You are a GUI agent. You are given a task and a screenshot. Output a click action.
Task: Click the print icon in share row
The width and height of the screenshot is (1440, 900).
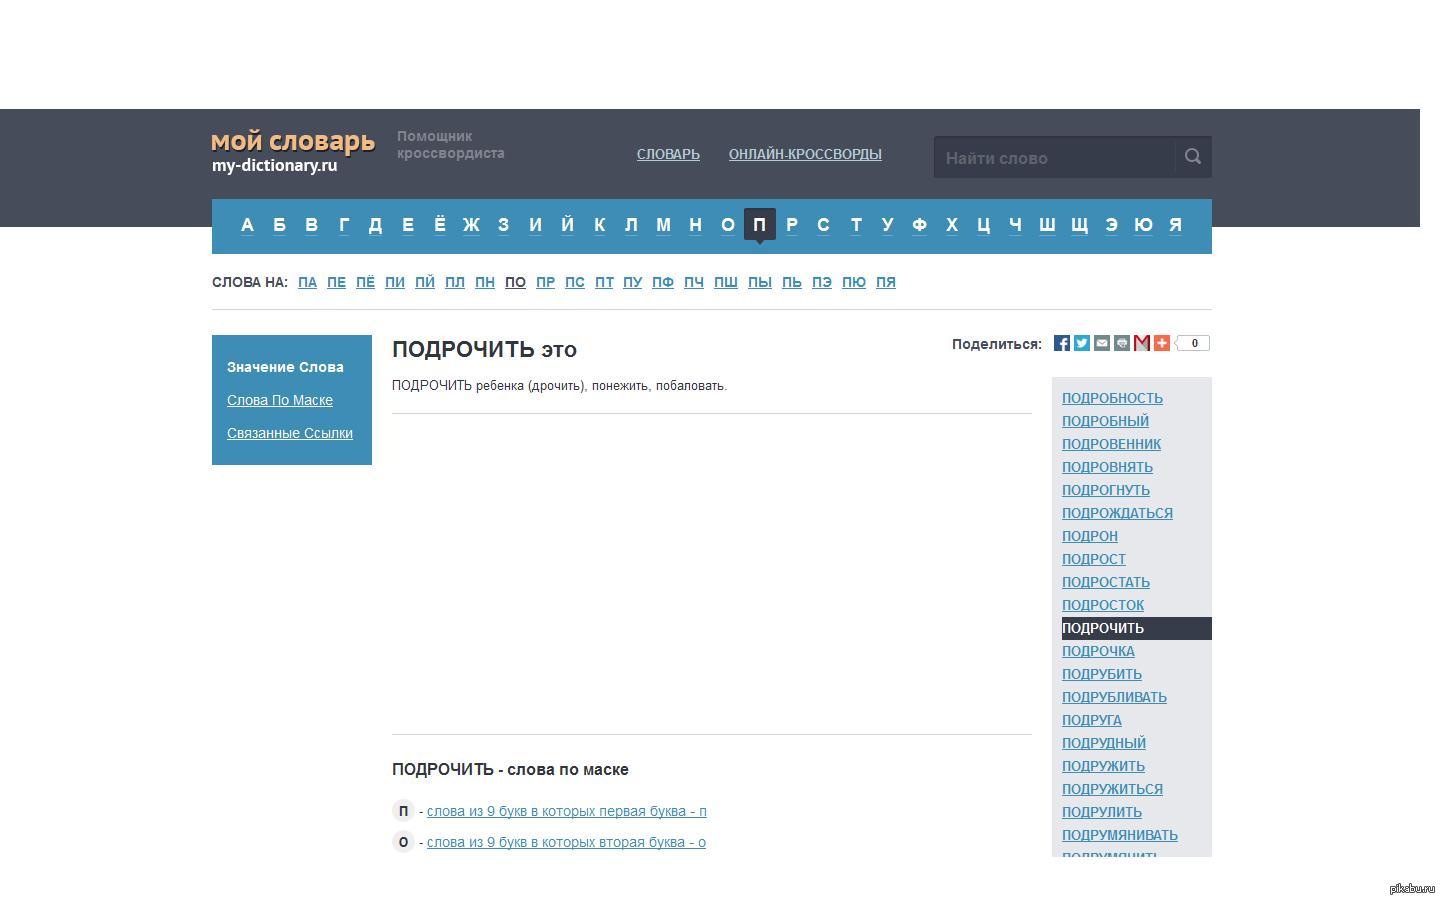pos(1122,343)
